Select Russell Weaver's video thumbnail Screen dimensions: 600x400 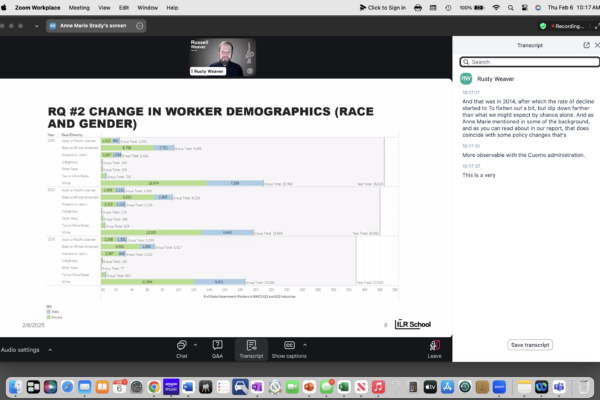[x=219, y=57]
